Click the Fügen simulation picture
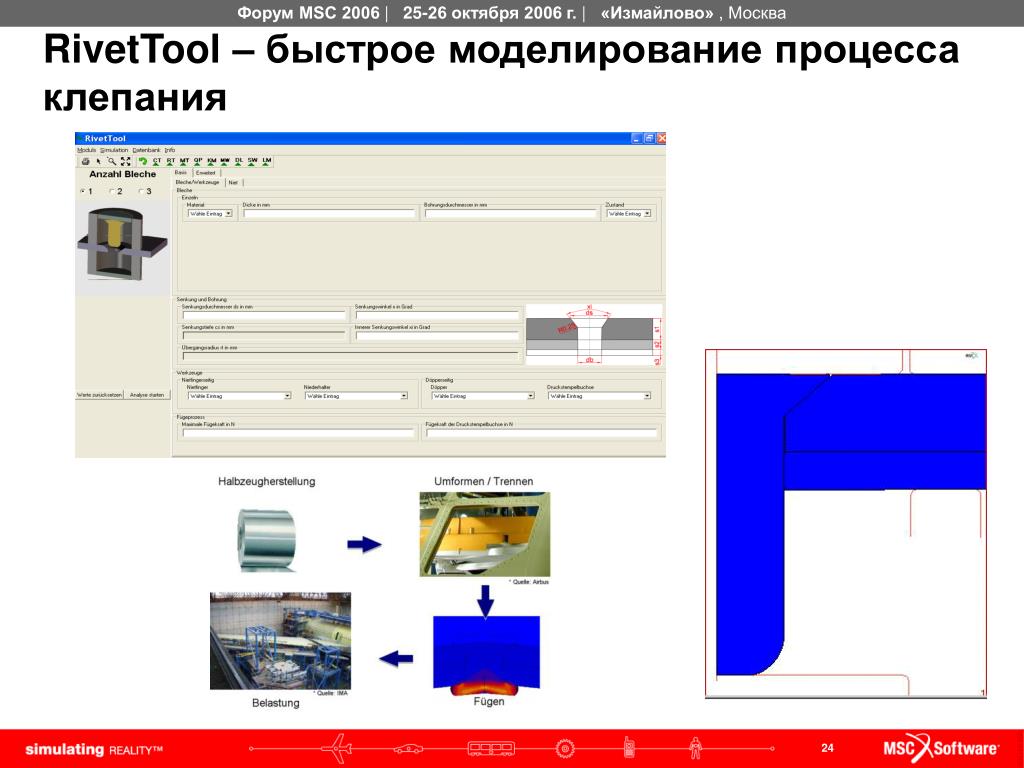 pos(487,655)
